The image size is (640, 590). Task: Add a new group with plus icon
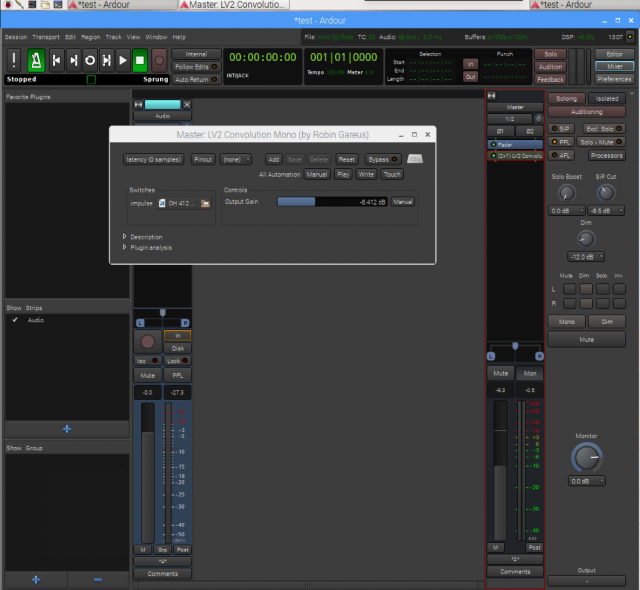36,579
